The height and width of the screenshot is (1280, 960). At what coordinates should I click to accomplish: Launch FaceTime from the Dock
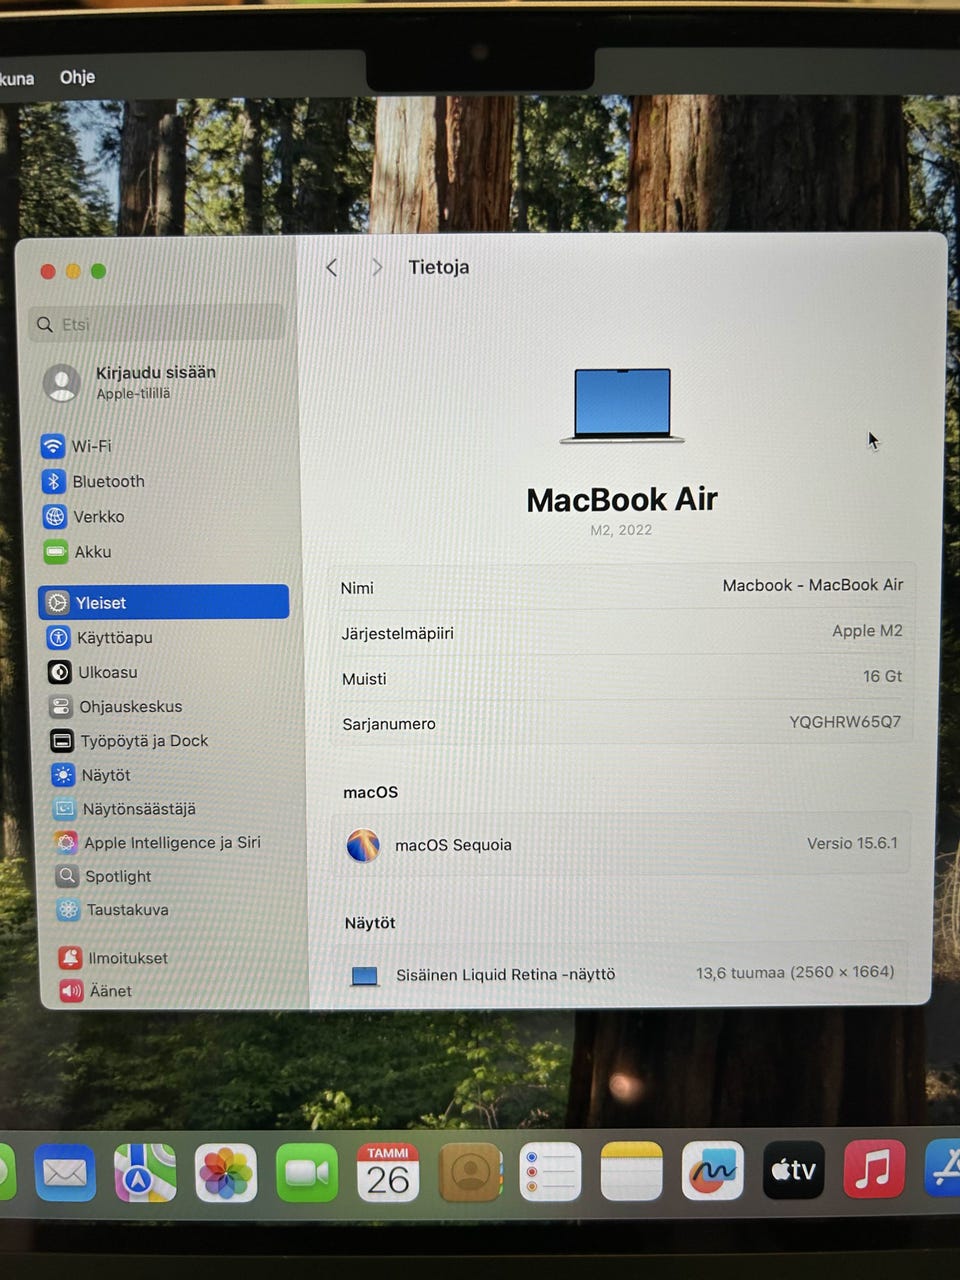point(307,1172)
